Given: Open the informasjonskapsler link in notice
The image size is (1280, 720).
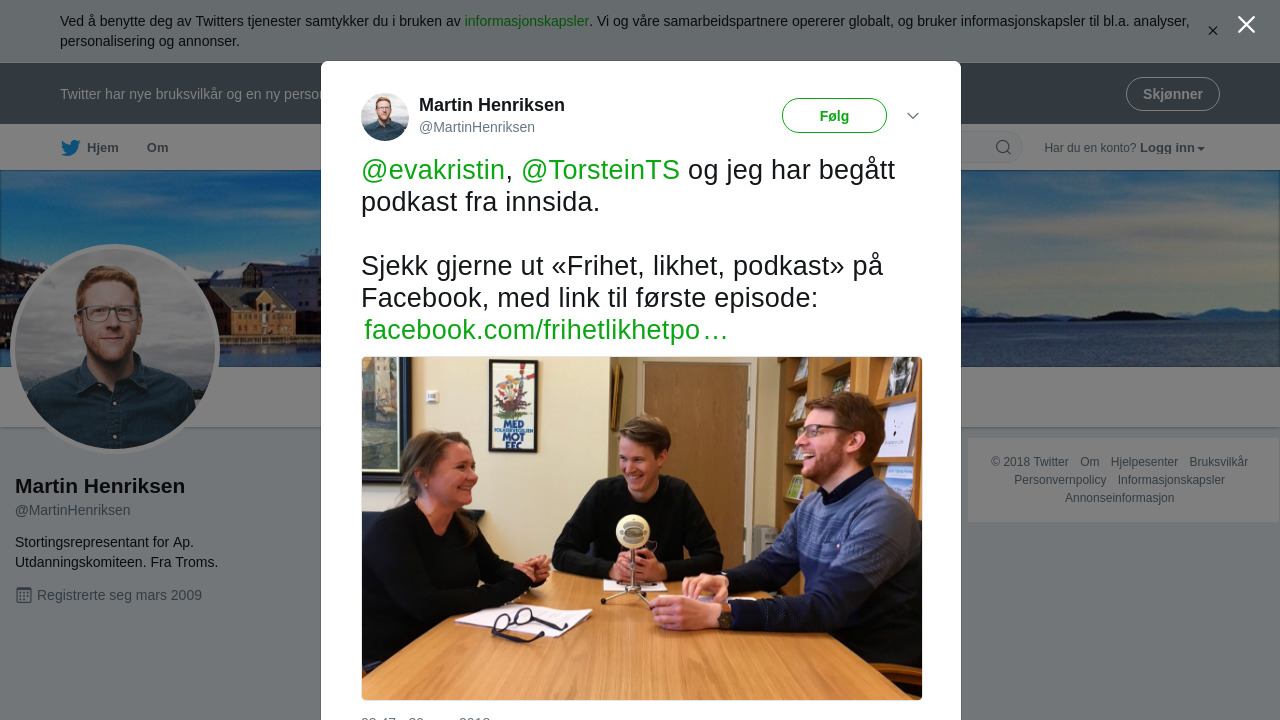Looking at the screenshot, I should point(527,21).
